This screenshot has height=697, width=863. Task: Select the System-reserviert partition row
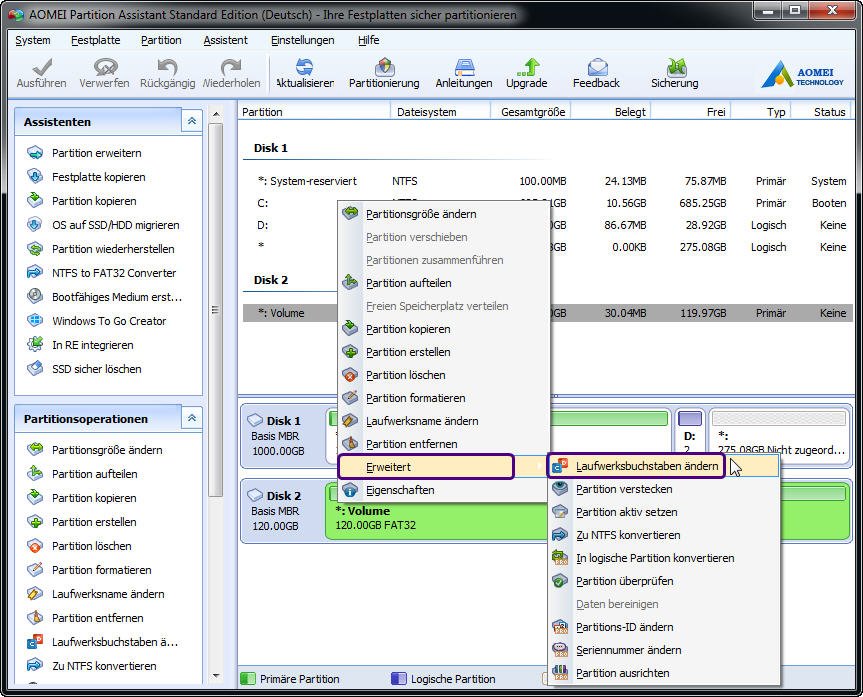click(x=548, y=181)
